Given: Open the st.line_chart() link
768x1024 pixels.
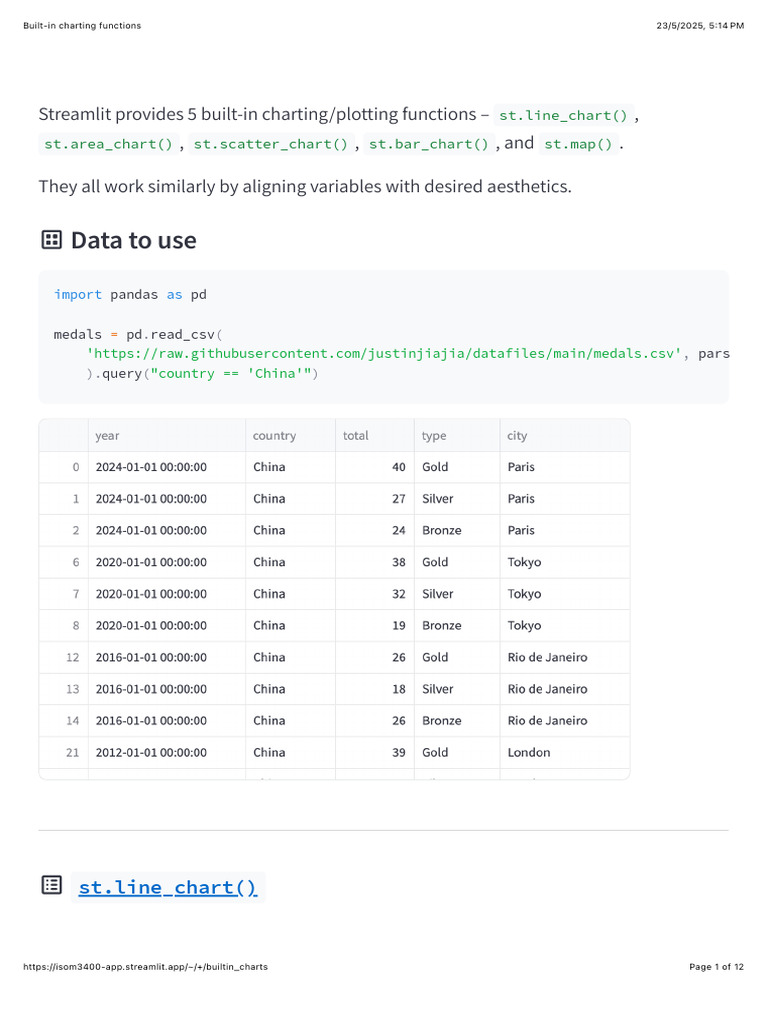Looking at the screenshot, I should (x=168, y=887).
